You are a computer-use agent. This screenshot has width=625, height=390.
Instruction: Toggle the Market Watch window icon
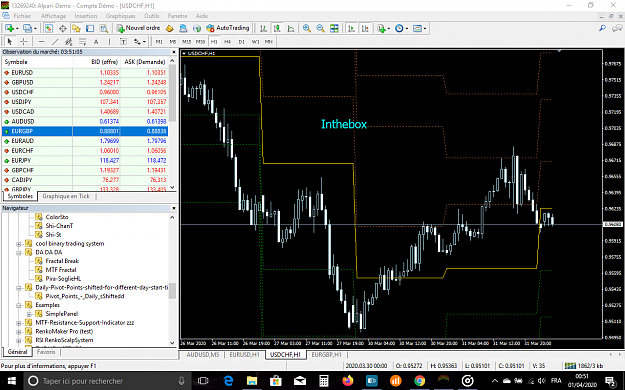pos(48,28)
